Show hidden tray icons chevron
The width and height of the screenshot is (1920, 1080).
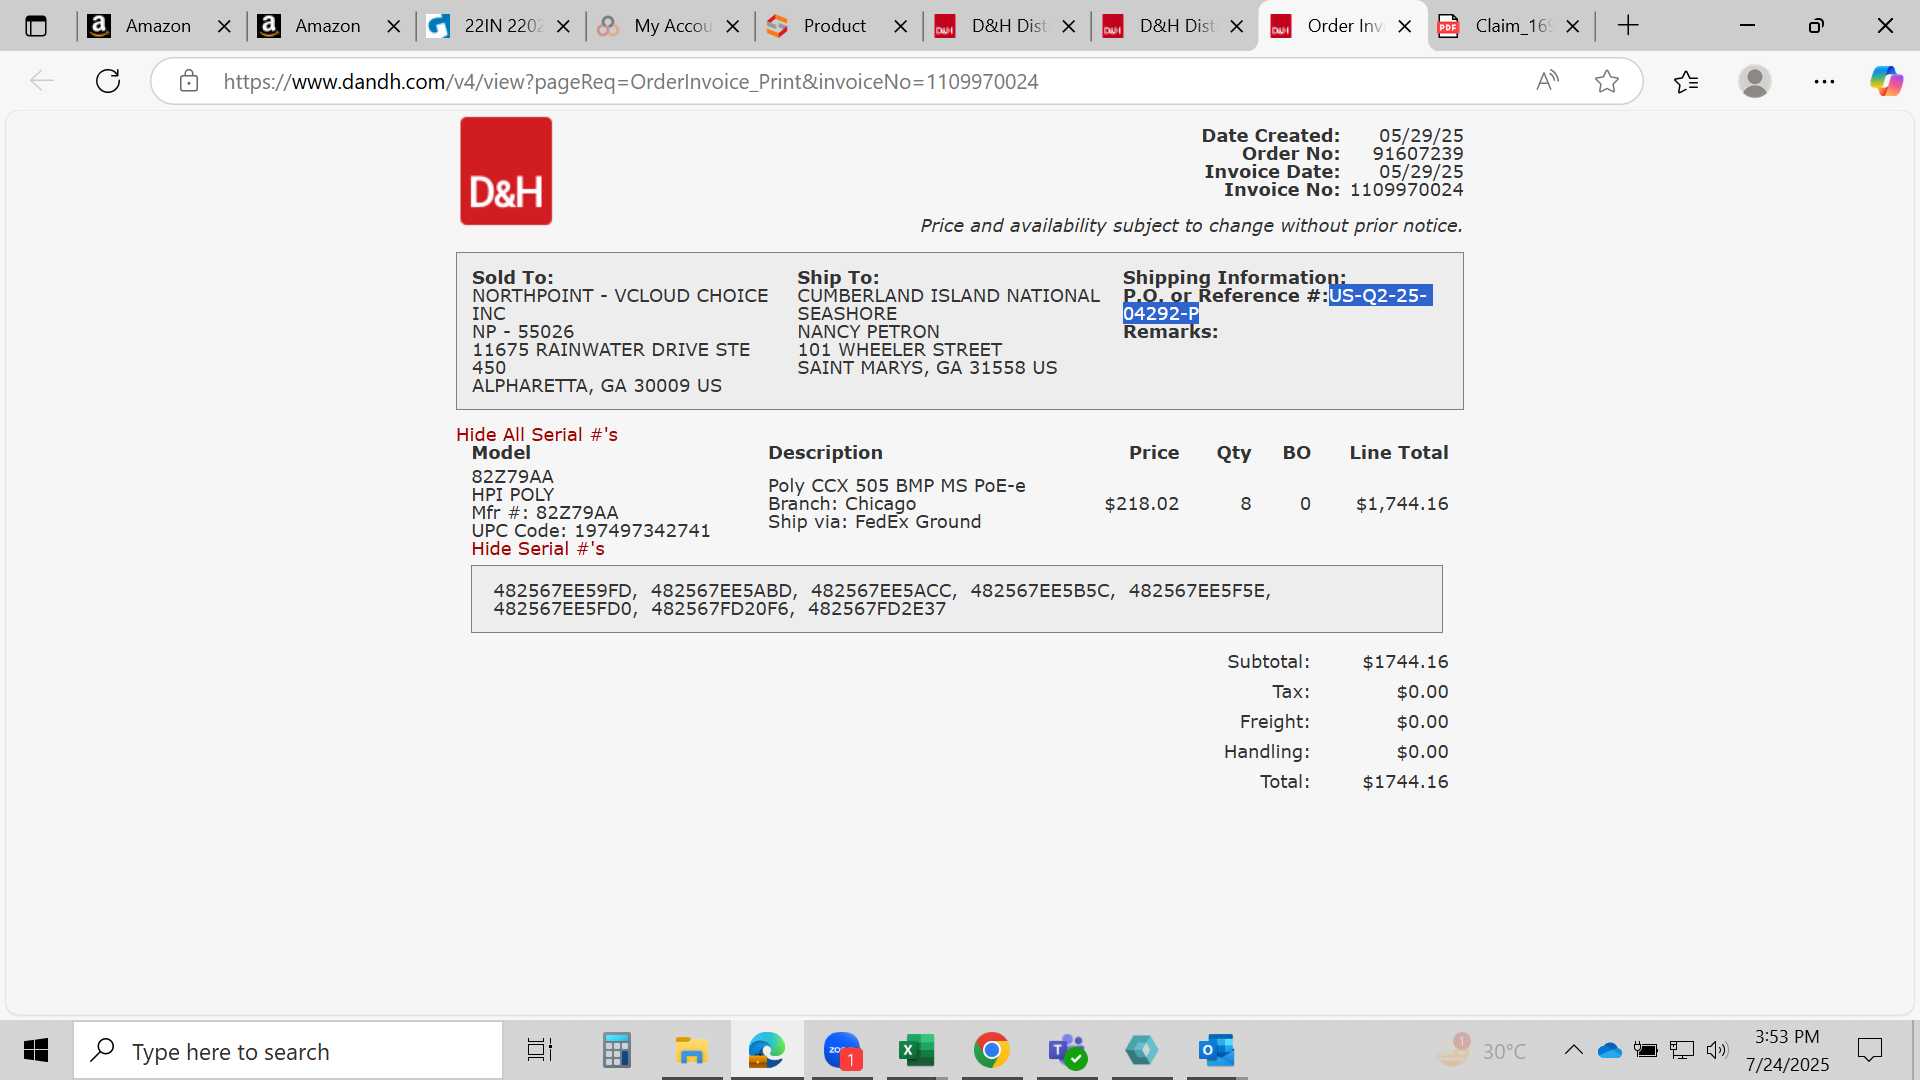(1573, 1050)
